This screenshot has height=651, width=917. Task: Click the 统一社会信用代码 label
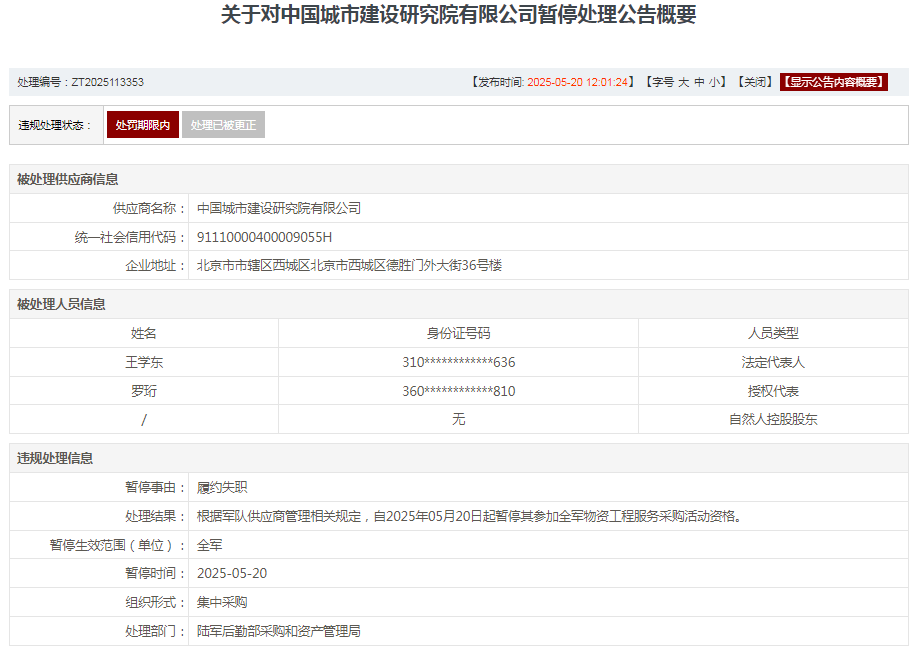tap(130, 237)
